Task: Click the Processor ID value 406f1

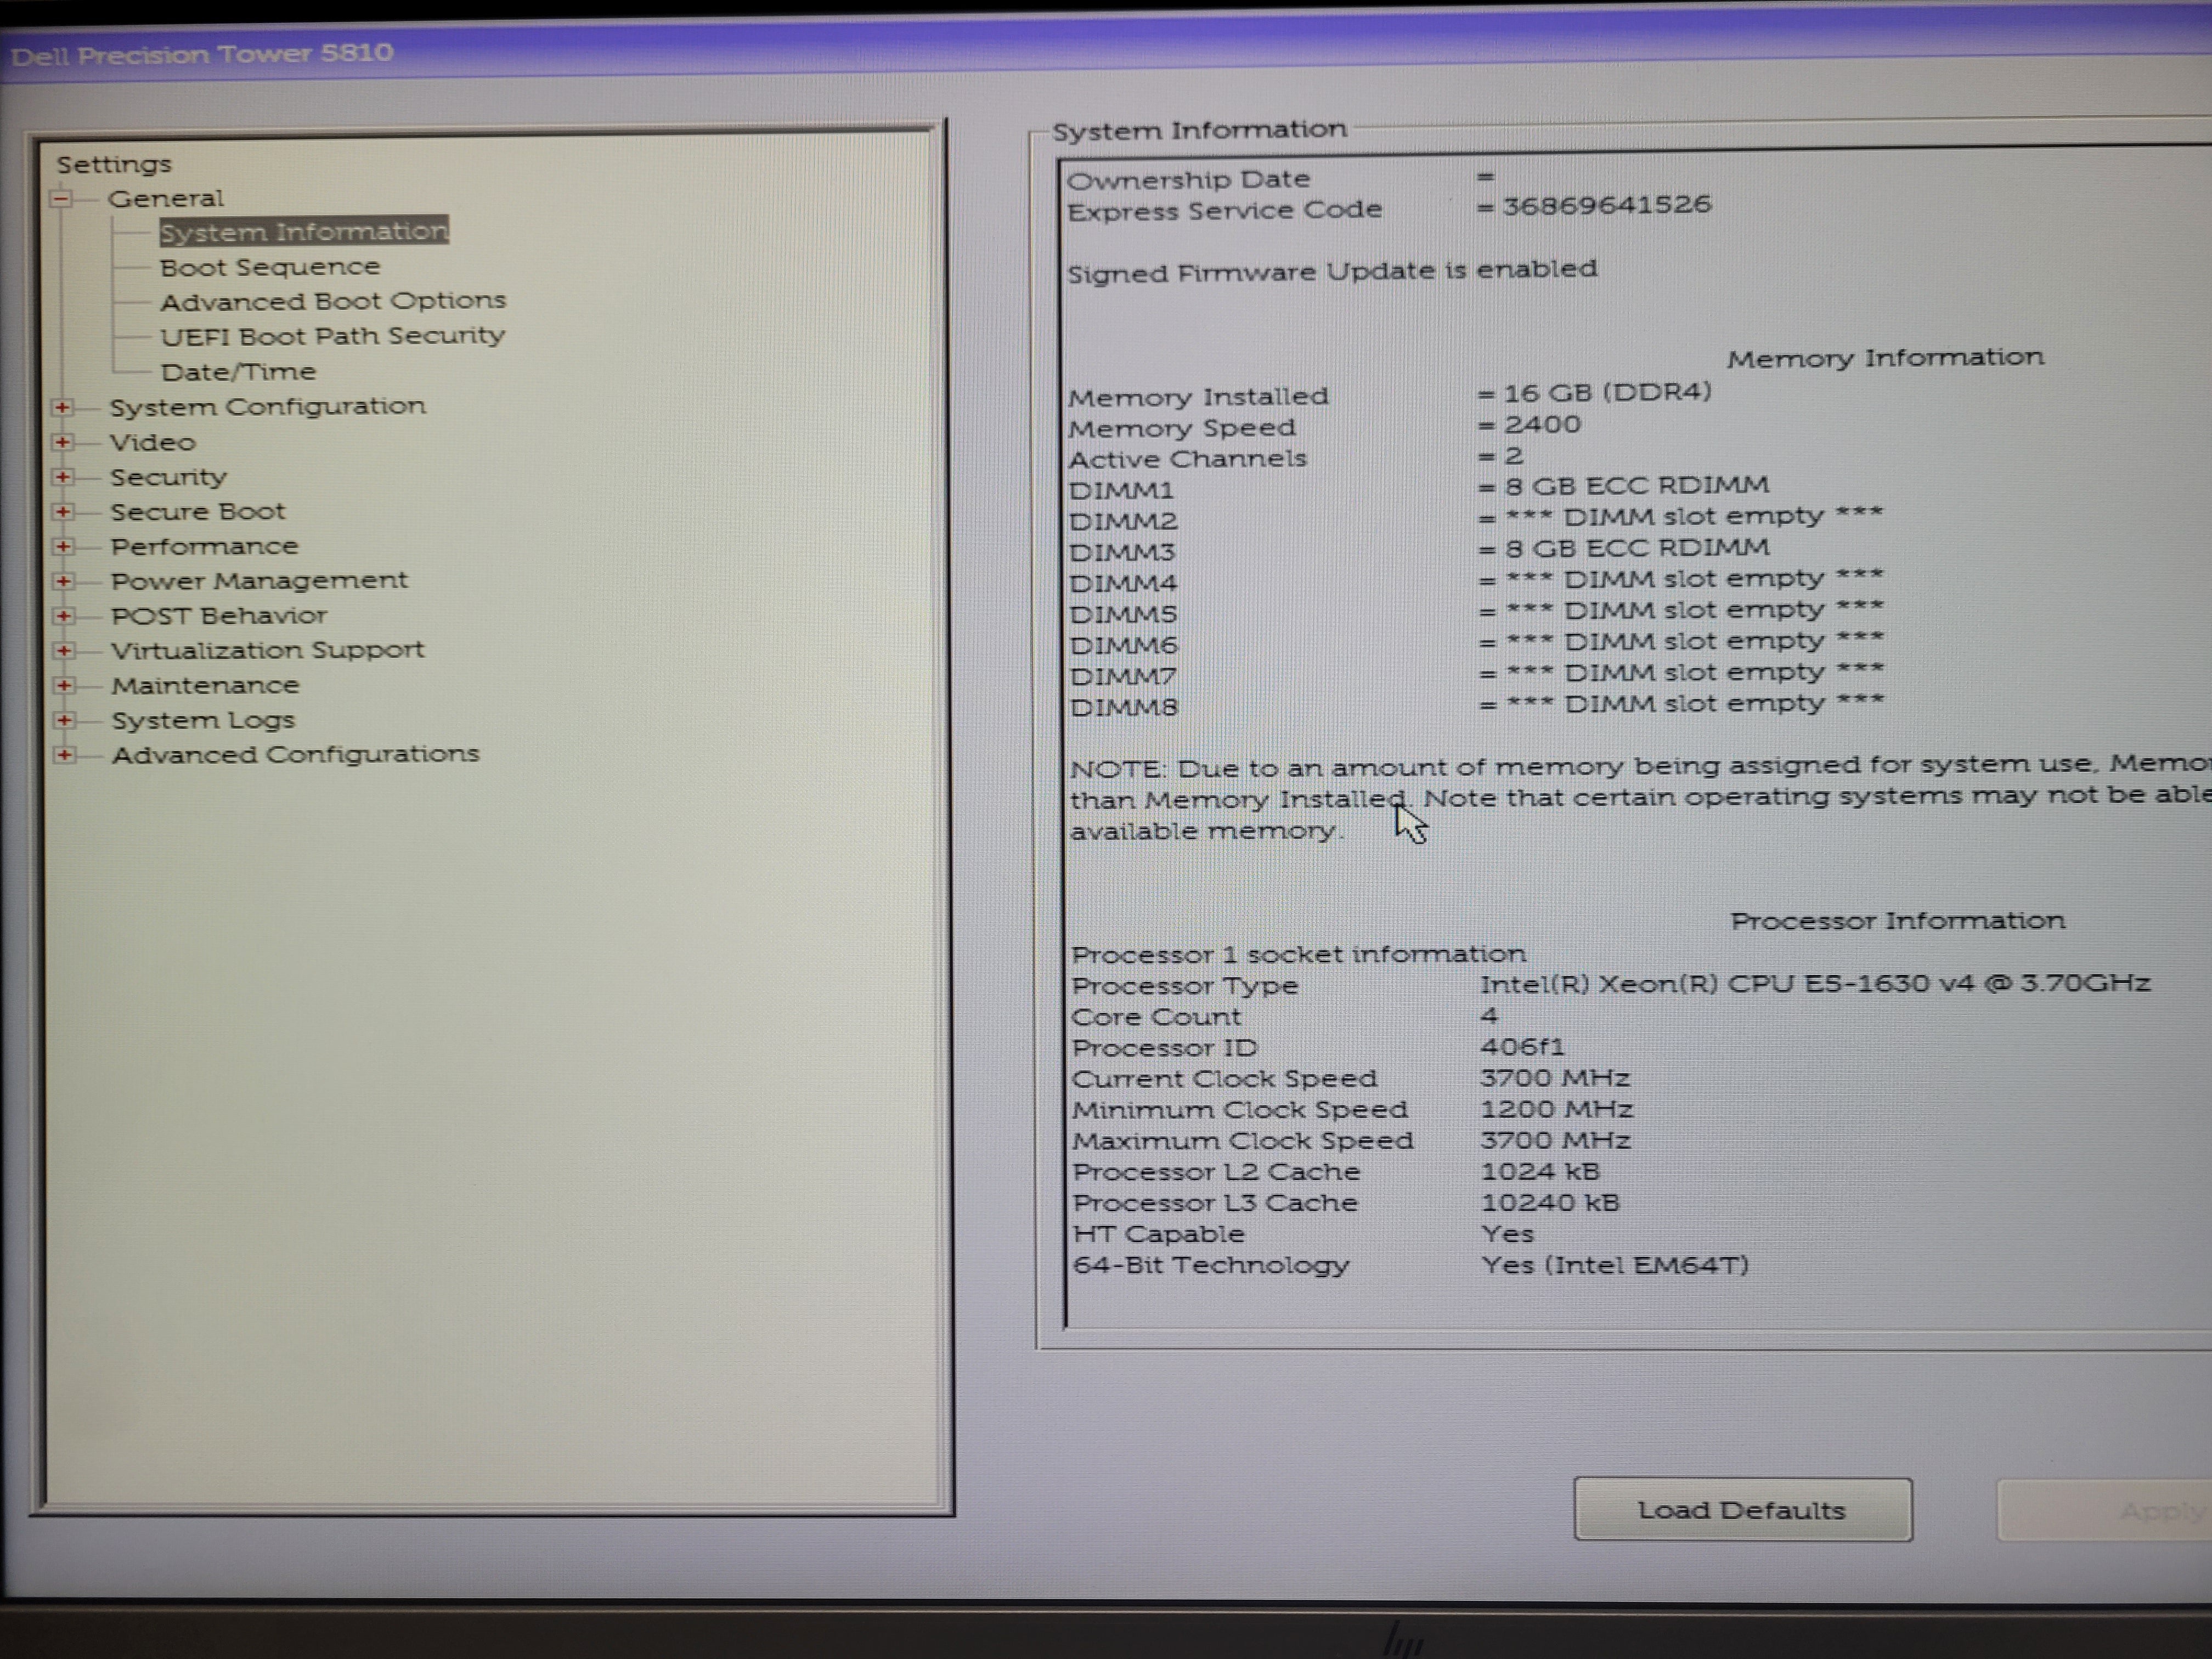Action: 1522,1047
